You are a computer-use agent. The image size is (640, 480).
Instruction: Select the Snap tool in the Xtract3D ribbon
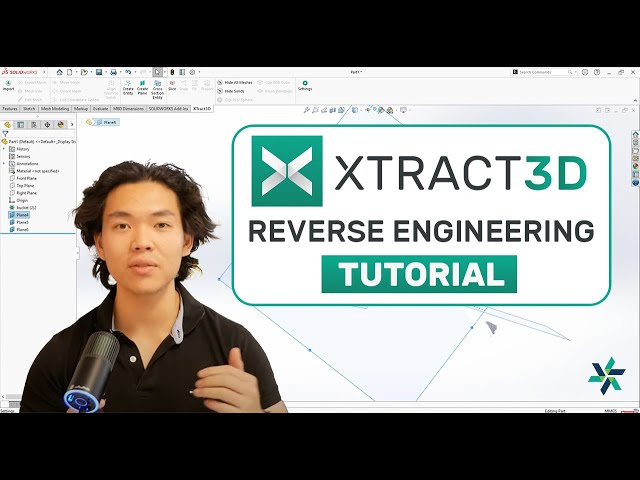184,86
